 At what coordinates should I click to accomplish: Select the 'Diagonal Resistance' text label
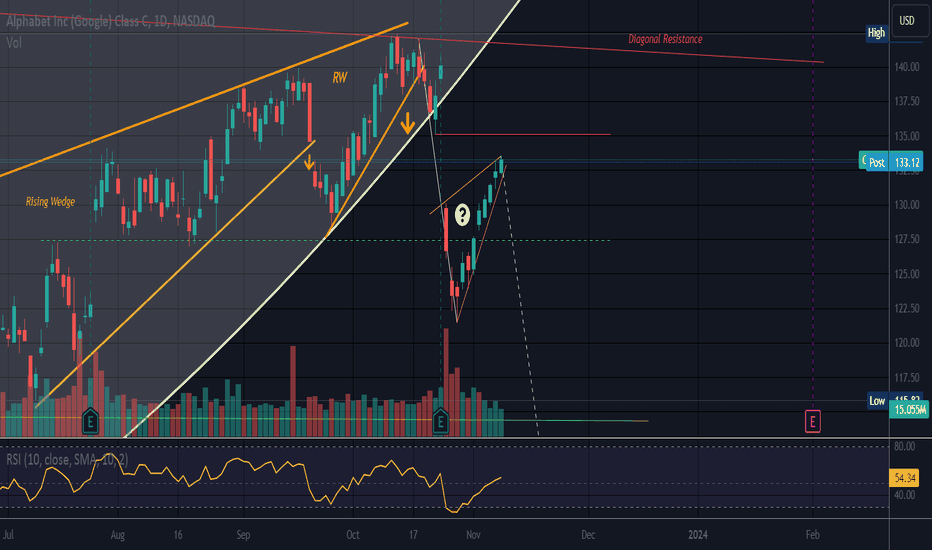(x=665, y=39)
